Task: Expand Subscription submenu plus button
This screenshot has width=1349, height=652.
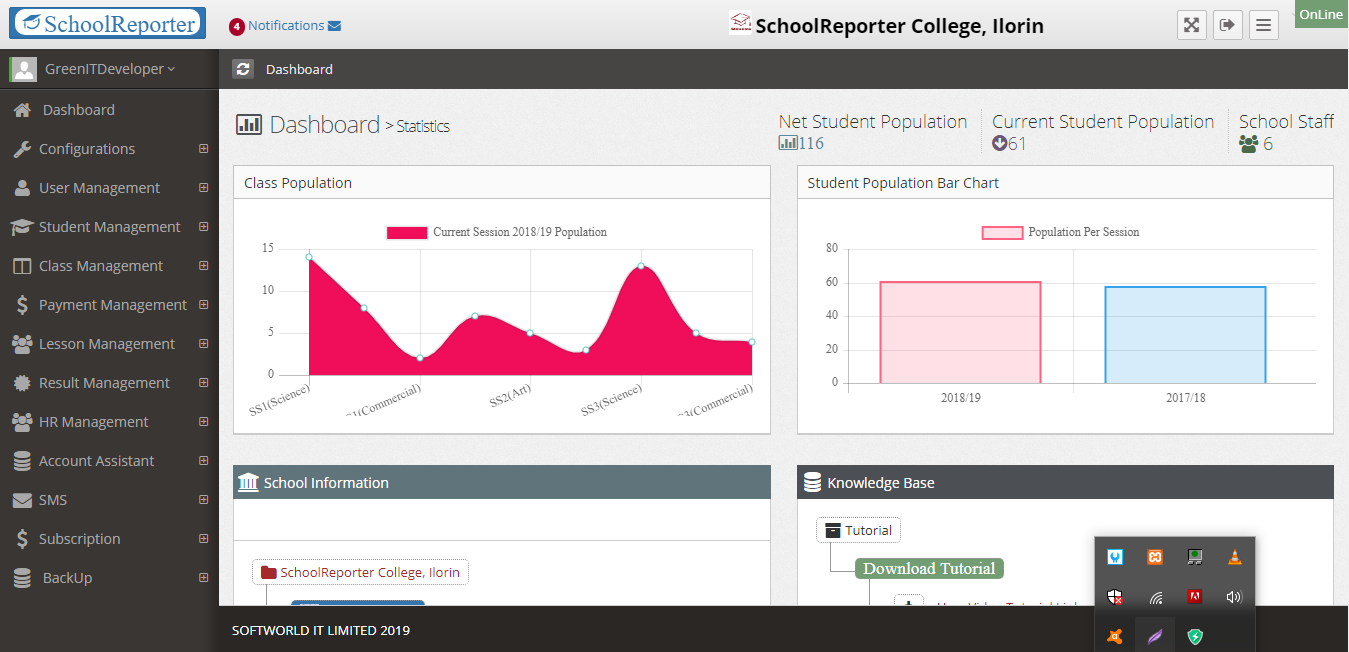Action: 204,539
